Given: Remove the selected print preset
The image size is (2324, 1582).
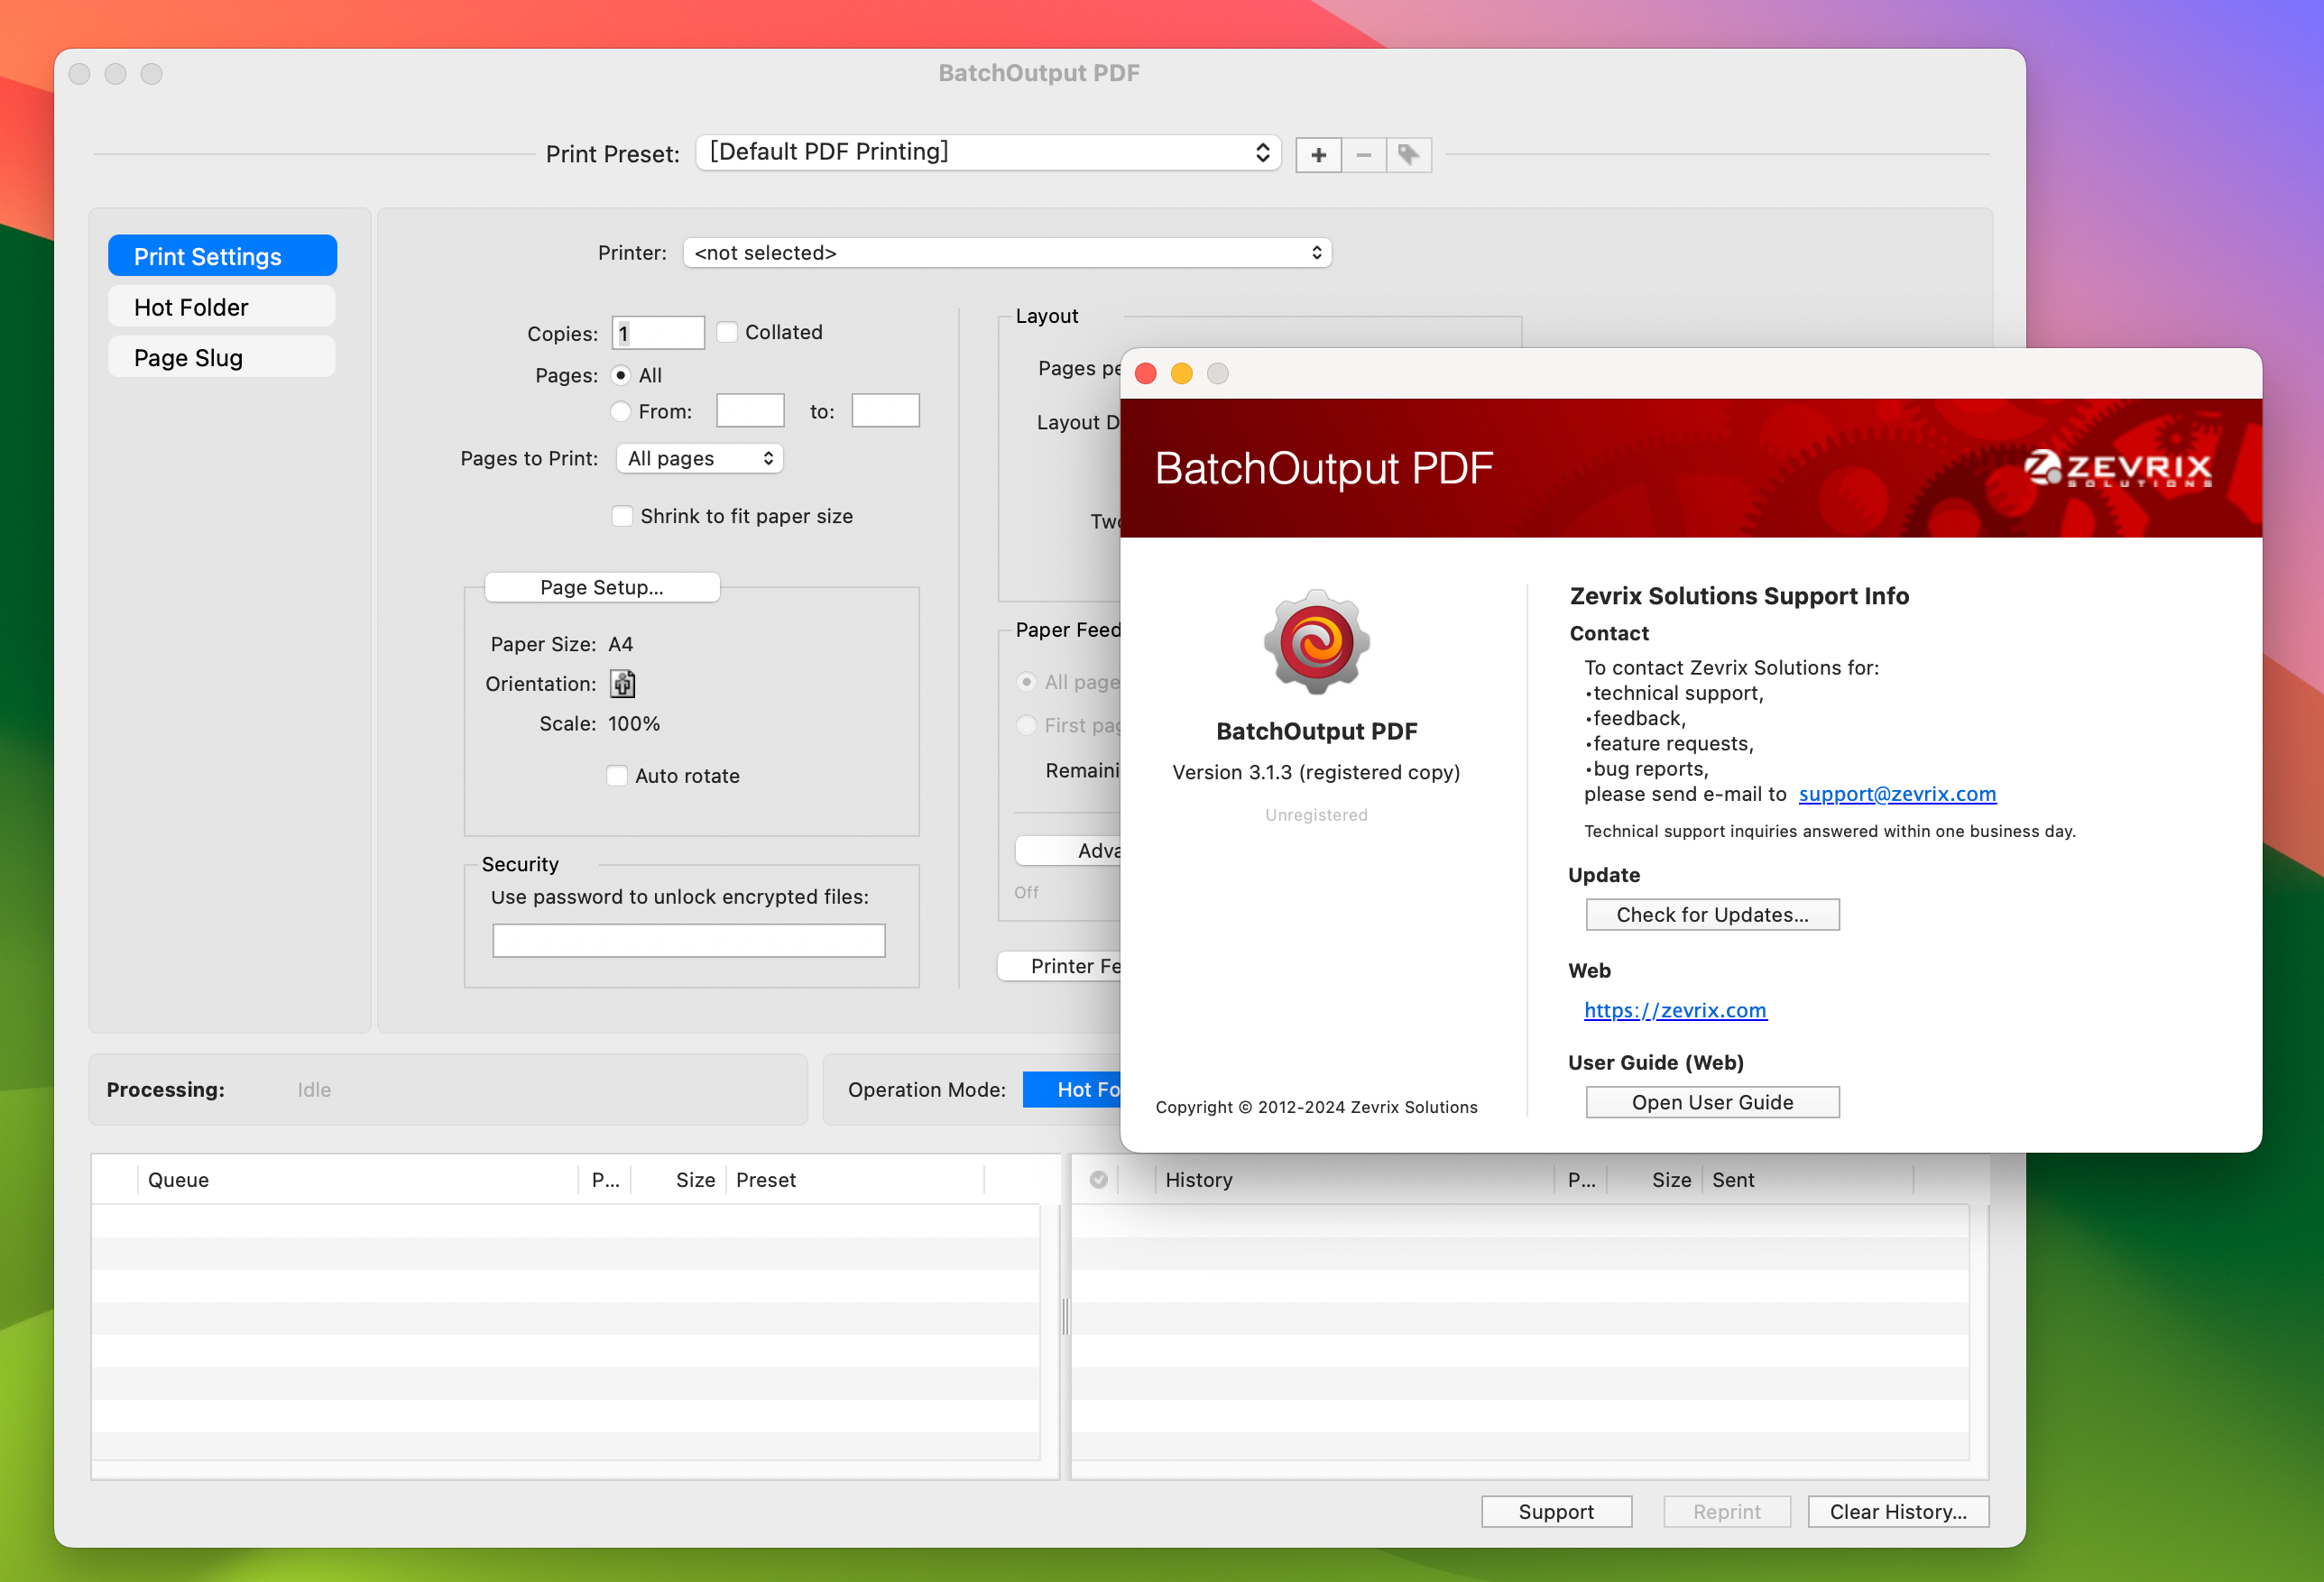Looking at the screenshot, I should [x=1363, y=154].
